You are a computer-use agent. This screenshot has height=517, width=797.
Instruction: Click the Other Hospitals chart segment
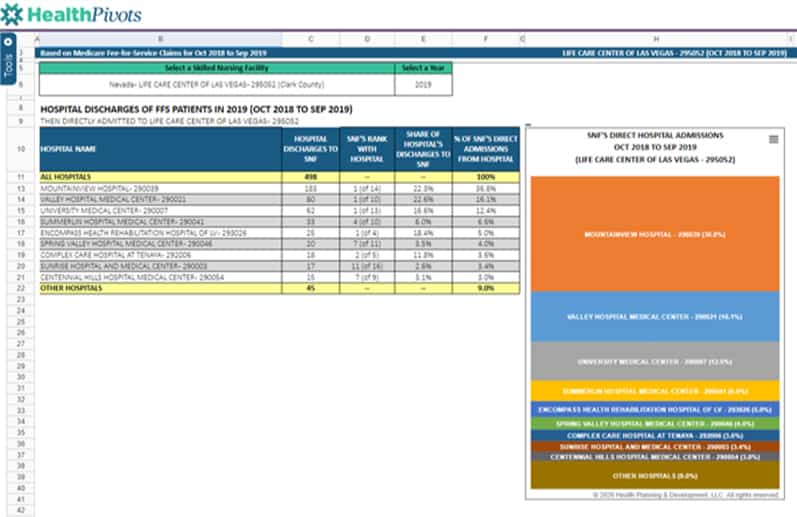coord(655,475)
